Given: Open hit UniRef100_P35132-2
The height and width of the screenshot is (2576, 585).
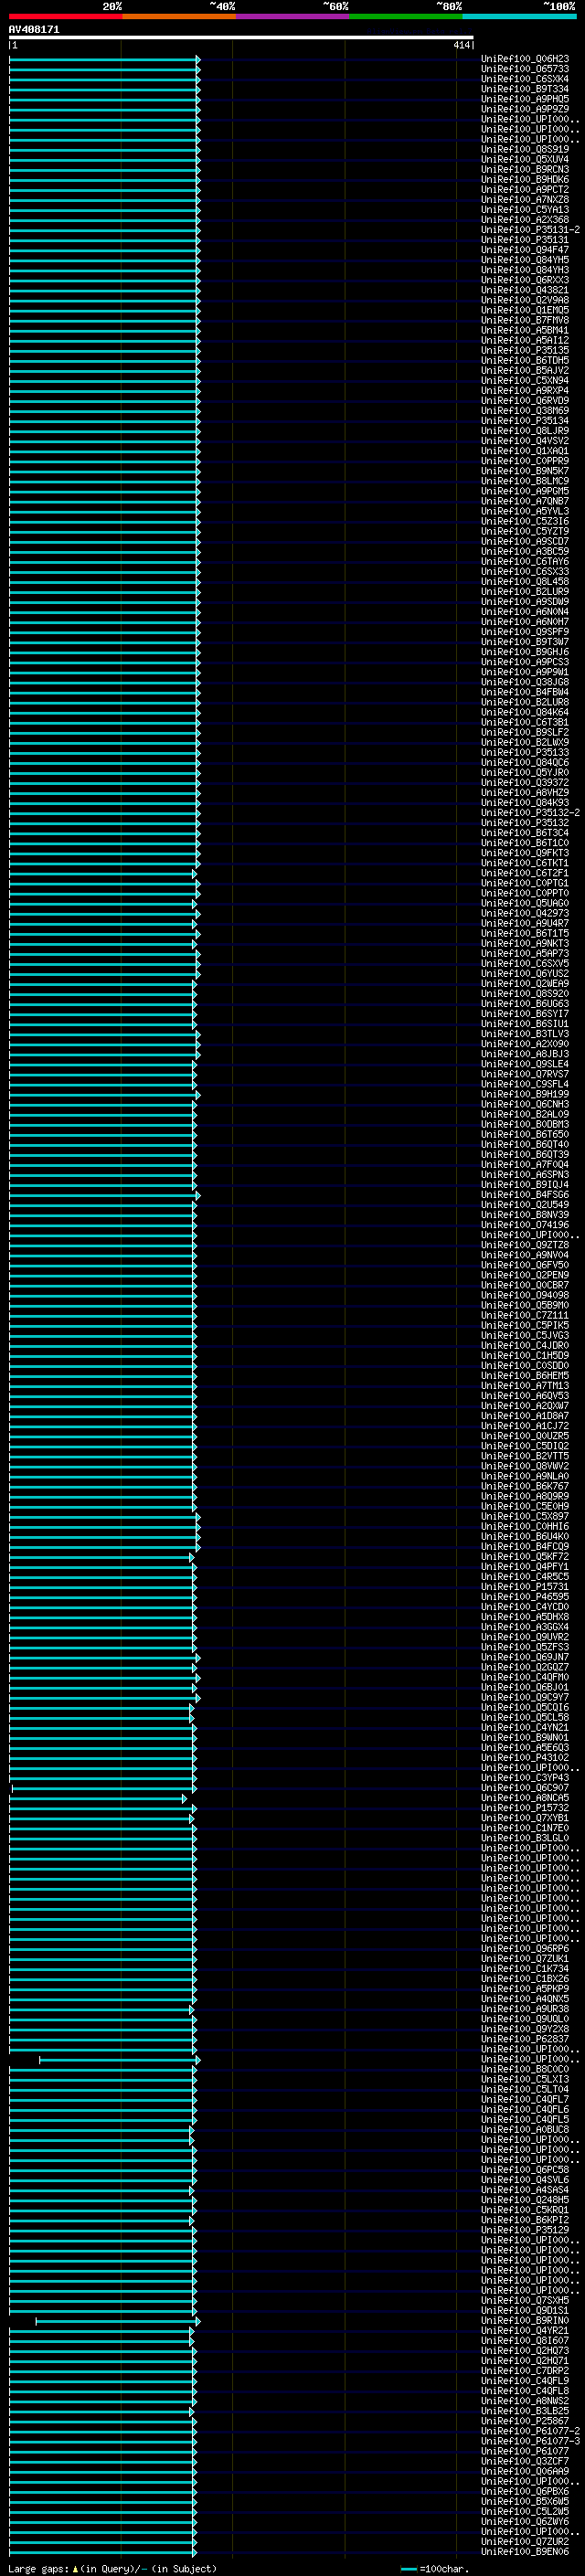Looking at the screenshot, I should (530, 813).
